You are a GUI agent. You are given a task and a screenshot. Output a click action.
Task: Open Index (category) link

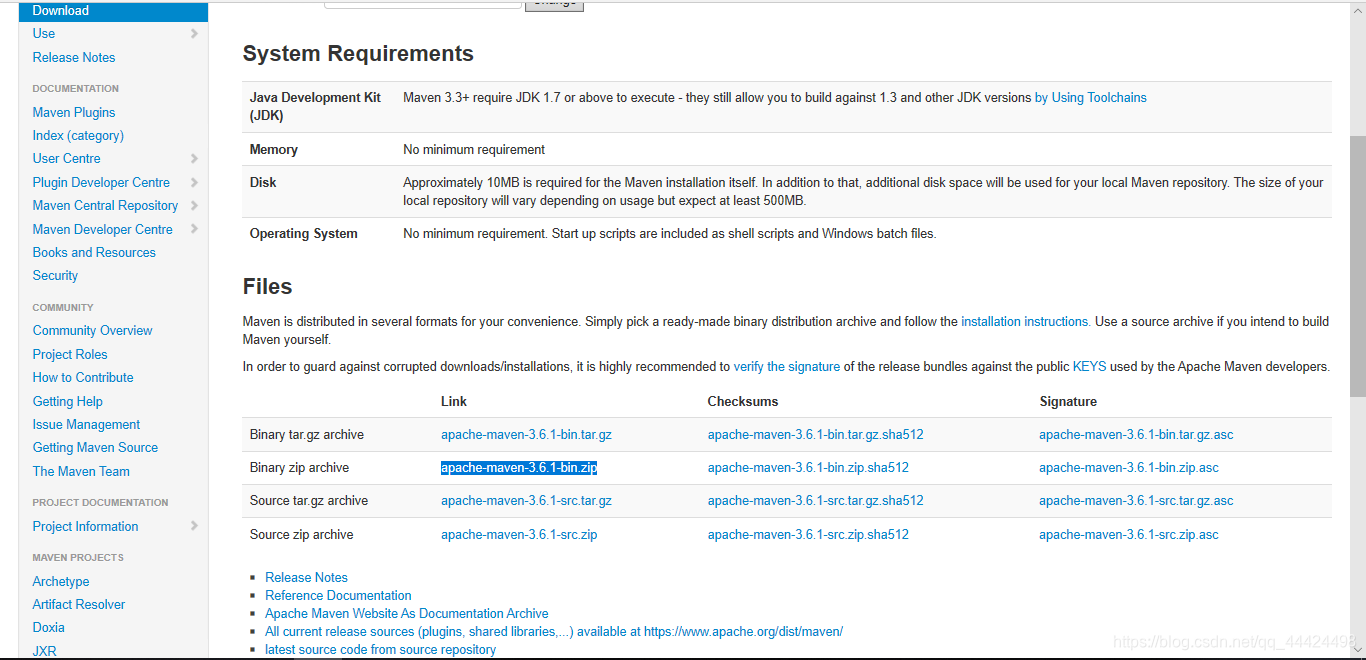(x=78, y=136)
